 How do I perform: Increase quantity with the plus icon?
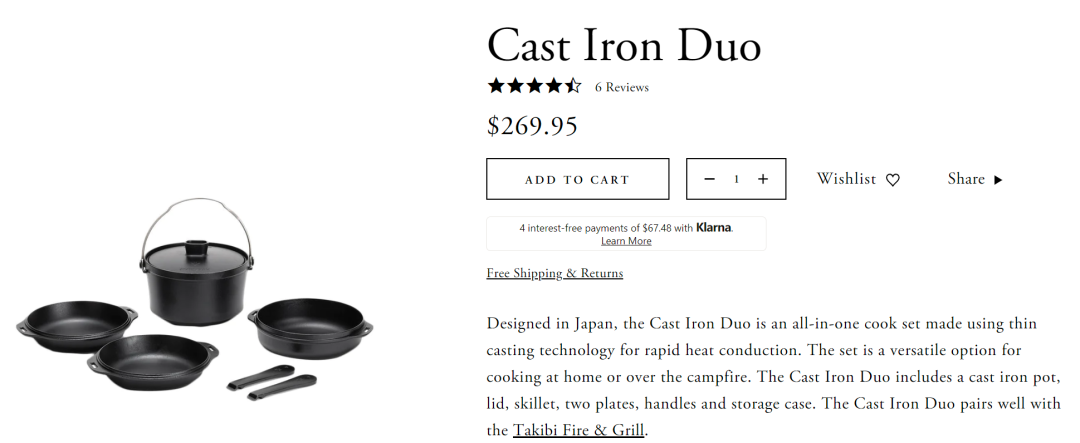pyautogui.click(x=763, y=179)
